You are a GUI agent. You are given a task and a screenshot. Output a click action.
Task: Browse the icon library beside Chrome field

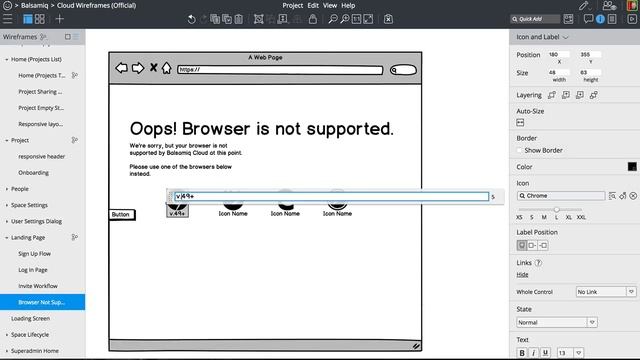[x=612, y=196]
